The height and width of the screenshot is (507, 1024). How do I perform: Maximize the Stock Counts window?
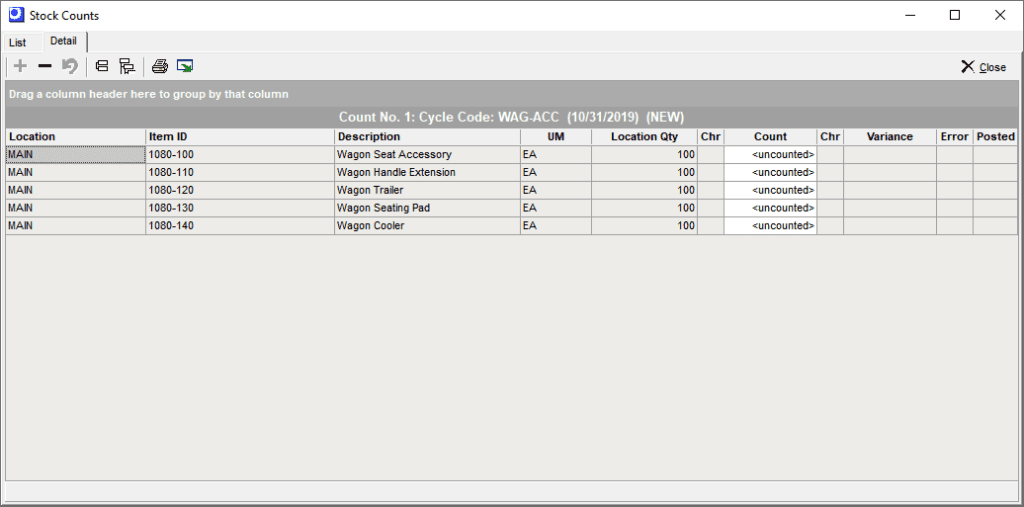pyautogui.click(x=955, y=15)
